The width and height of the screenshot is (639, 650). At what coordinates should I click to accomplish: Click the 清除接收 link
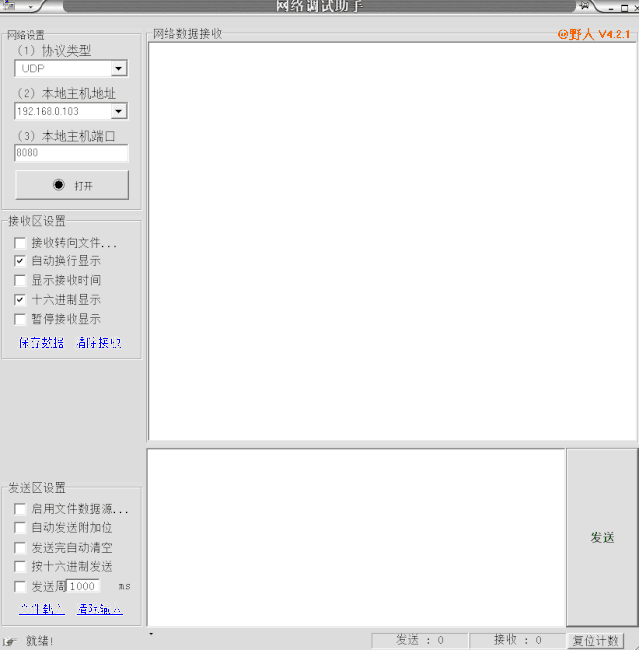coord(99,343)
